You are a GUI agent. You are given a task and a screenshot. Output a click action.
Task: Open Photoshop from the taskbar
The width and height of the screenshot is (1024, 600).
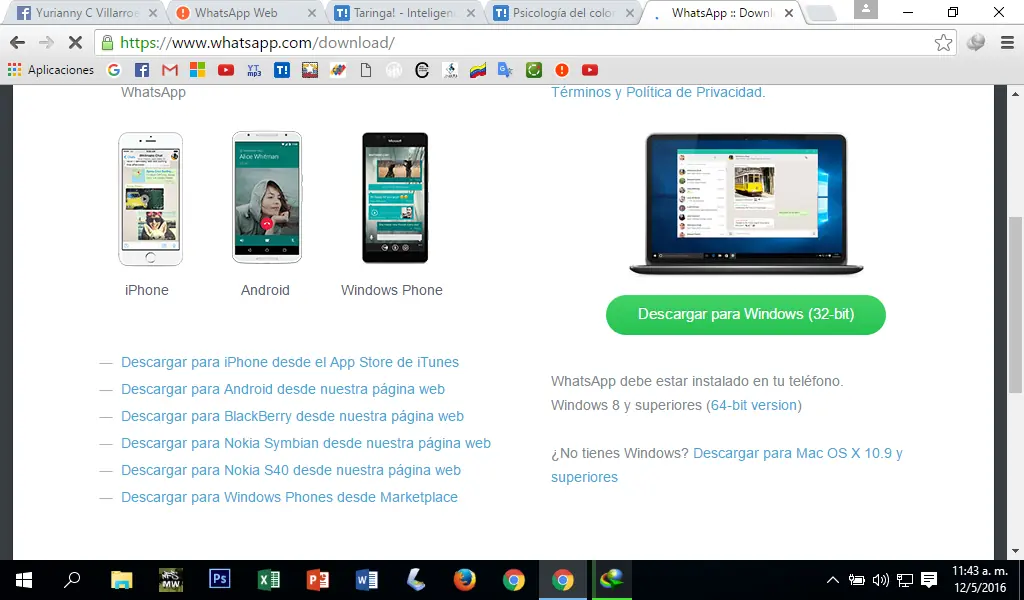pyautogui.click(x=220, y=579)
